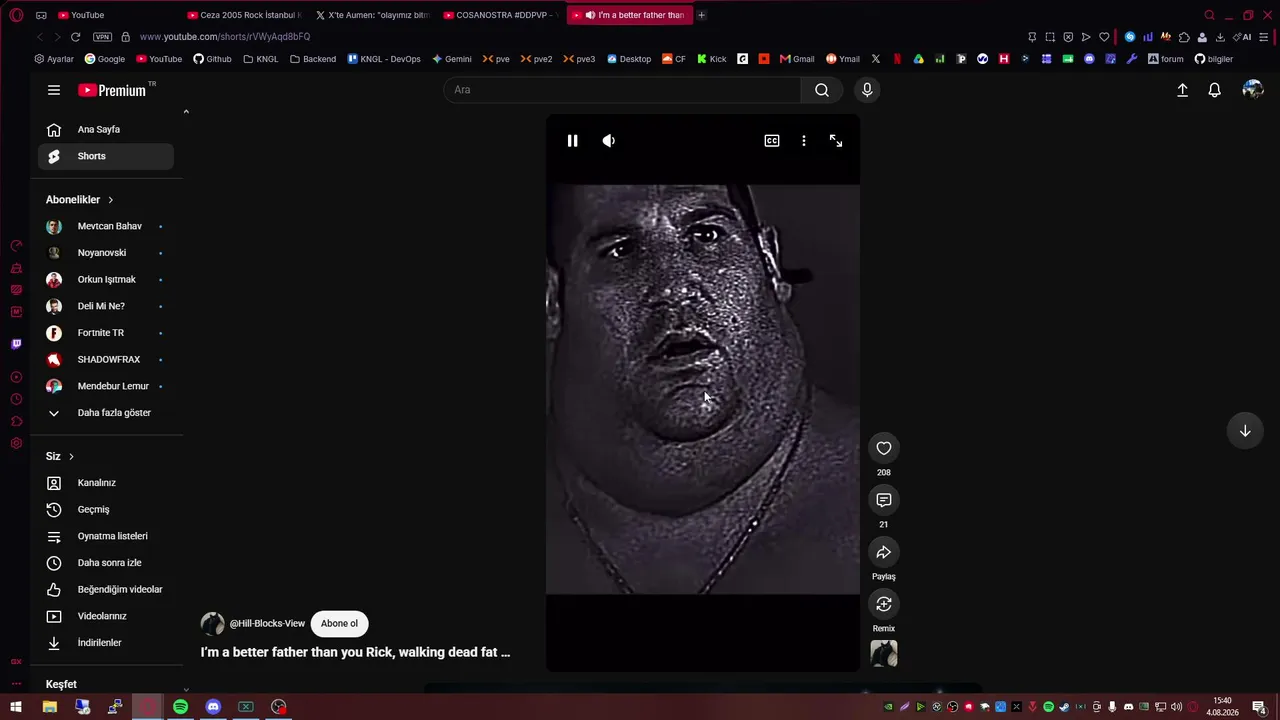Pause the Shorts video
1280x720 pixels.
tap(572, 141)
